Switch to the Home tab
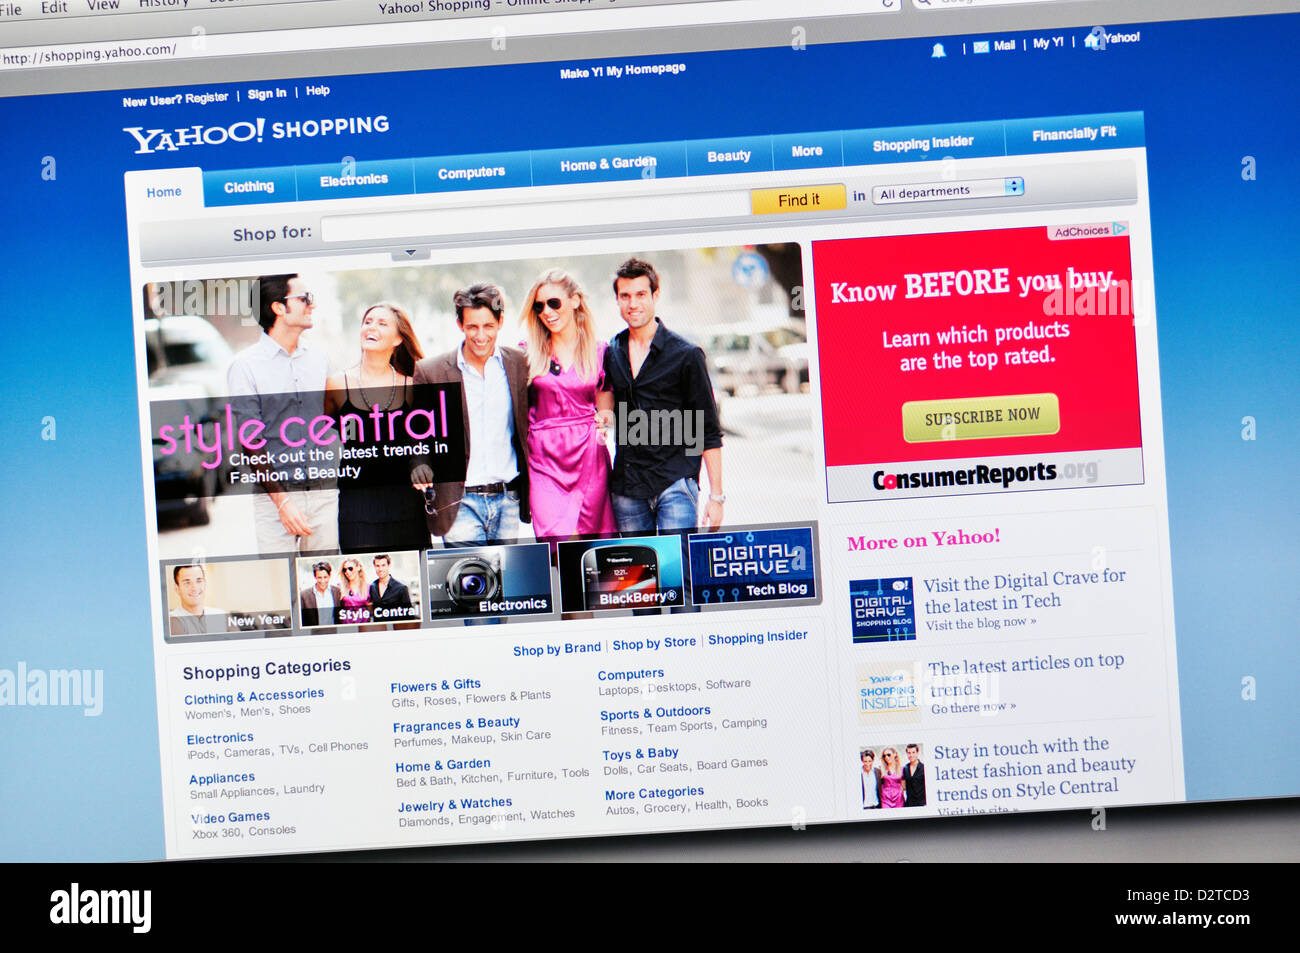 point(164,192)
